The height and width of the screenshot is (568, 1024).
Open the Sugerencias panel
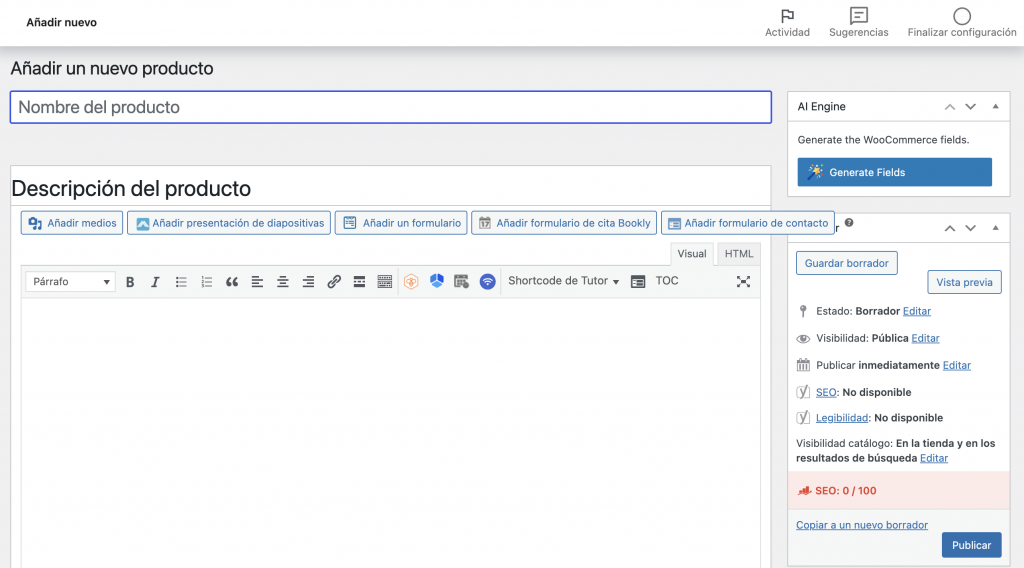[x=858, y=16]
